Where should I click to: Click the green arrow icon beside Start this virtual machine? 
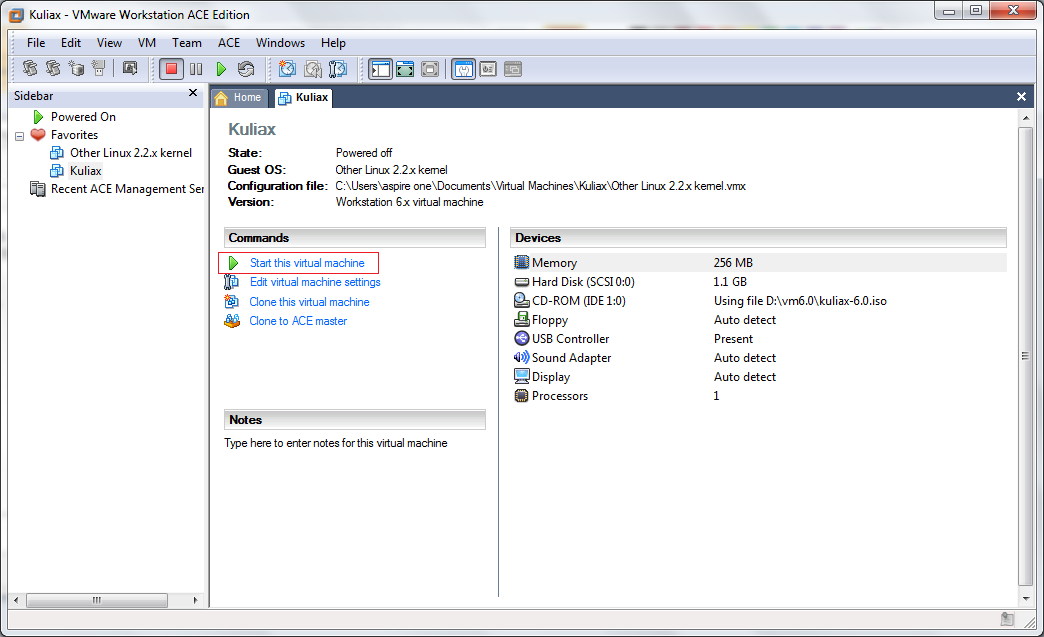point(233,263)
